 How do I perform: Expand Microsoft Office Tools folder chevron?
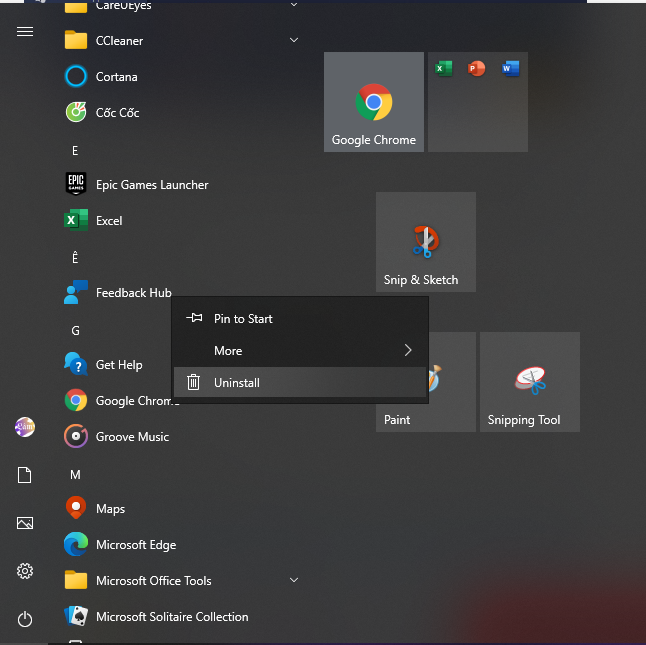[294, 580]
